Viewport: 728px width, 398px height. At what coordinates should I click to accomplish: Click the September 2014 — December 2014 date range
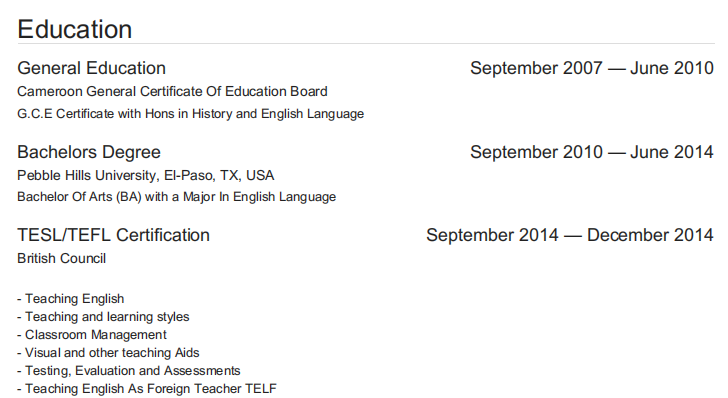[x=570, y=235]
